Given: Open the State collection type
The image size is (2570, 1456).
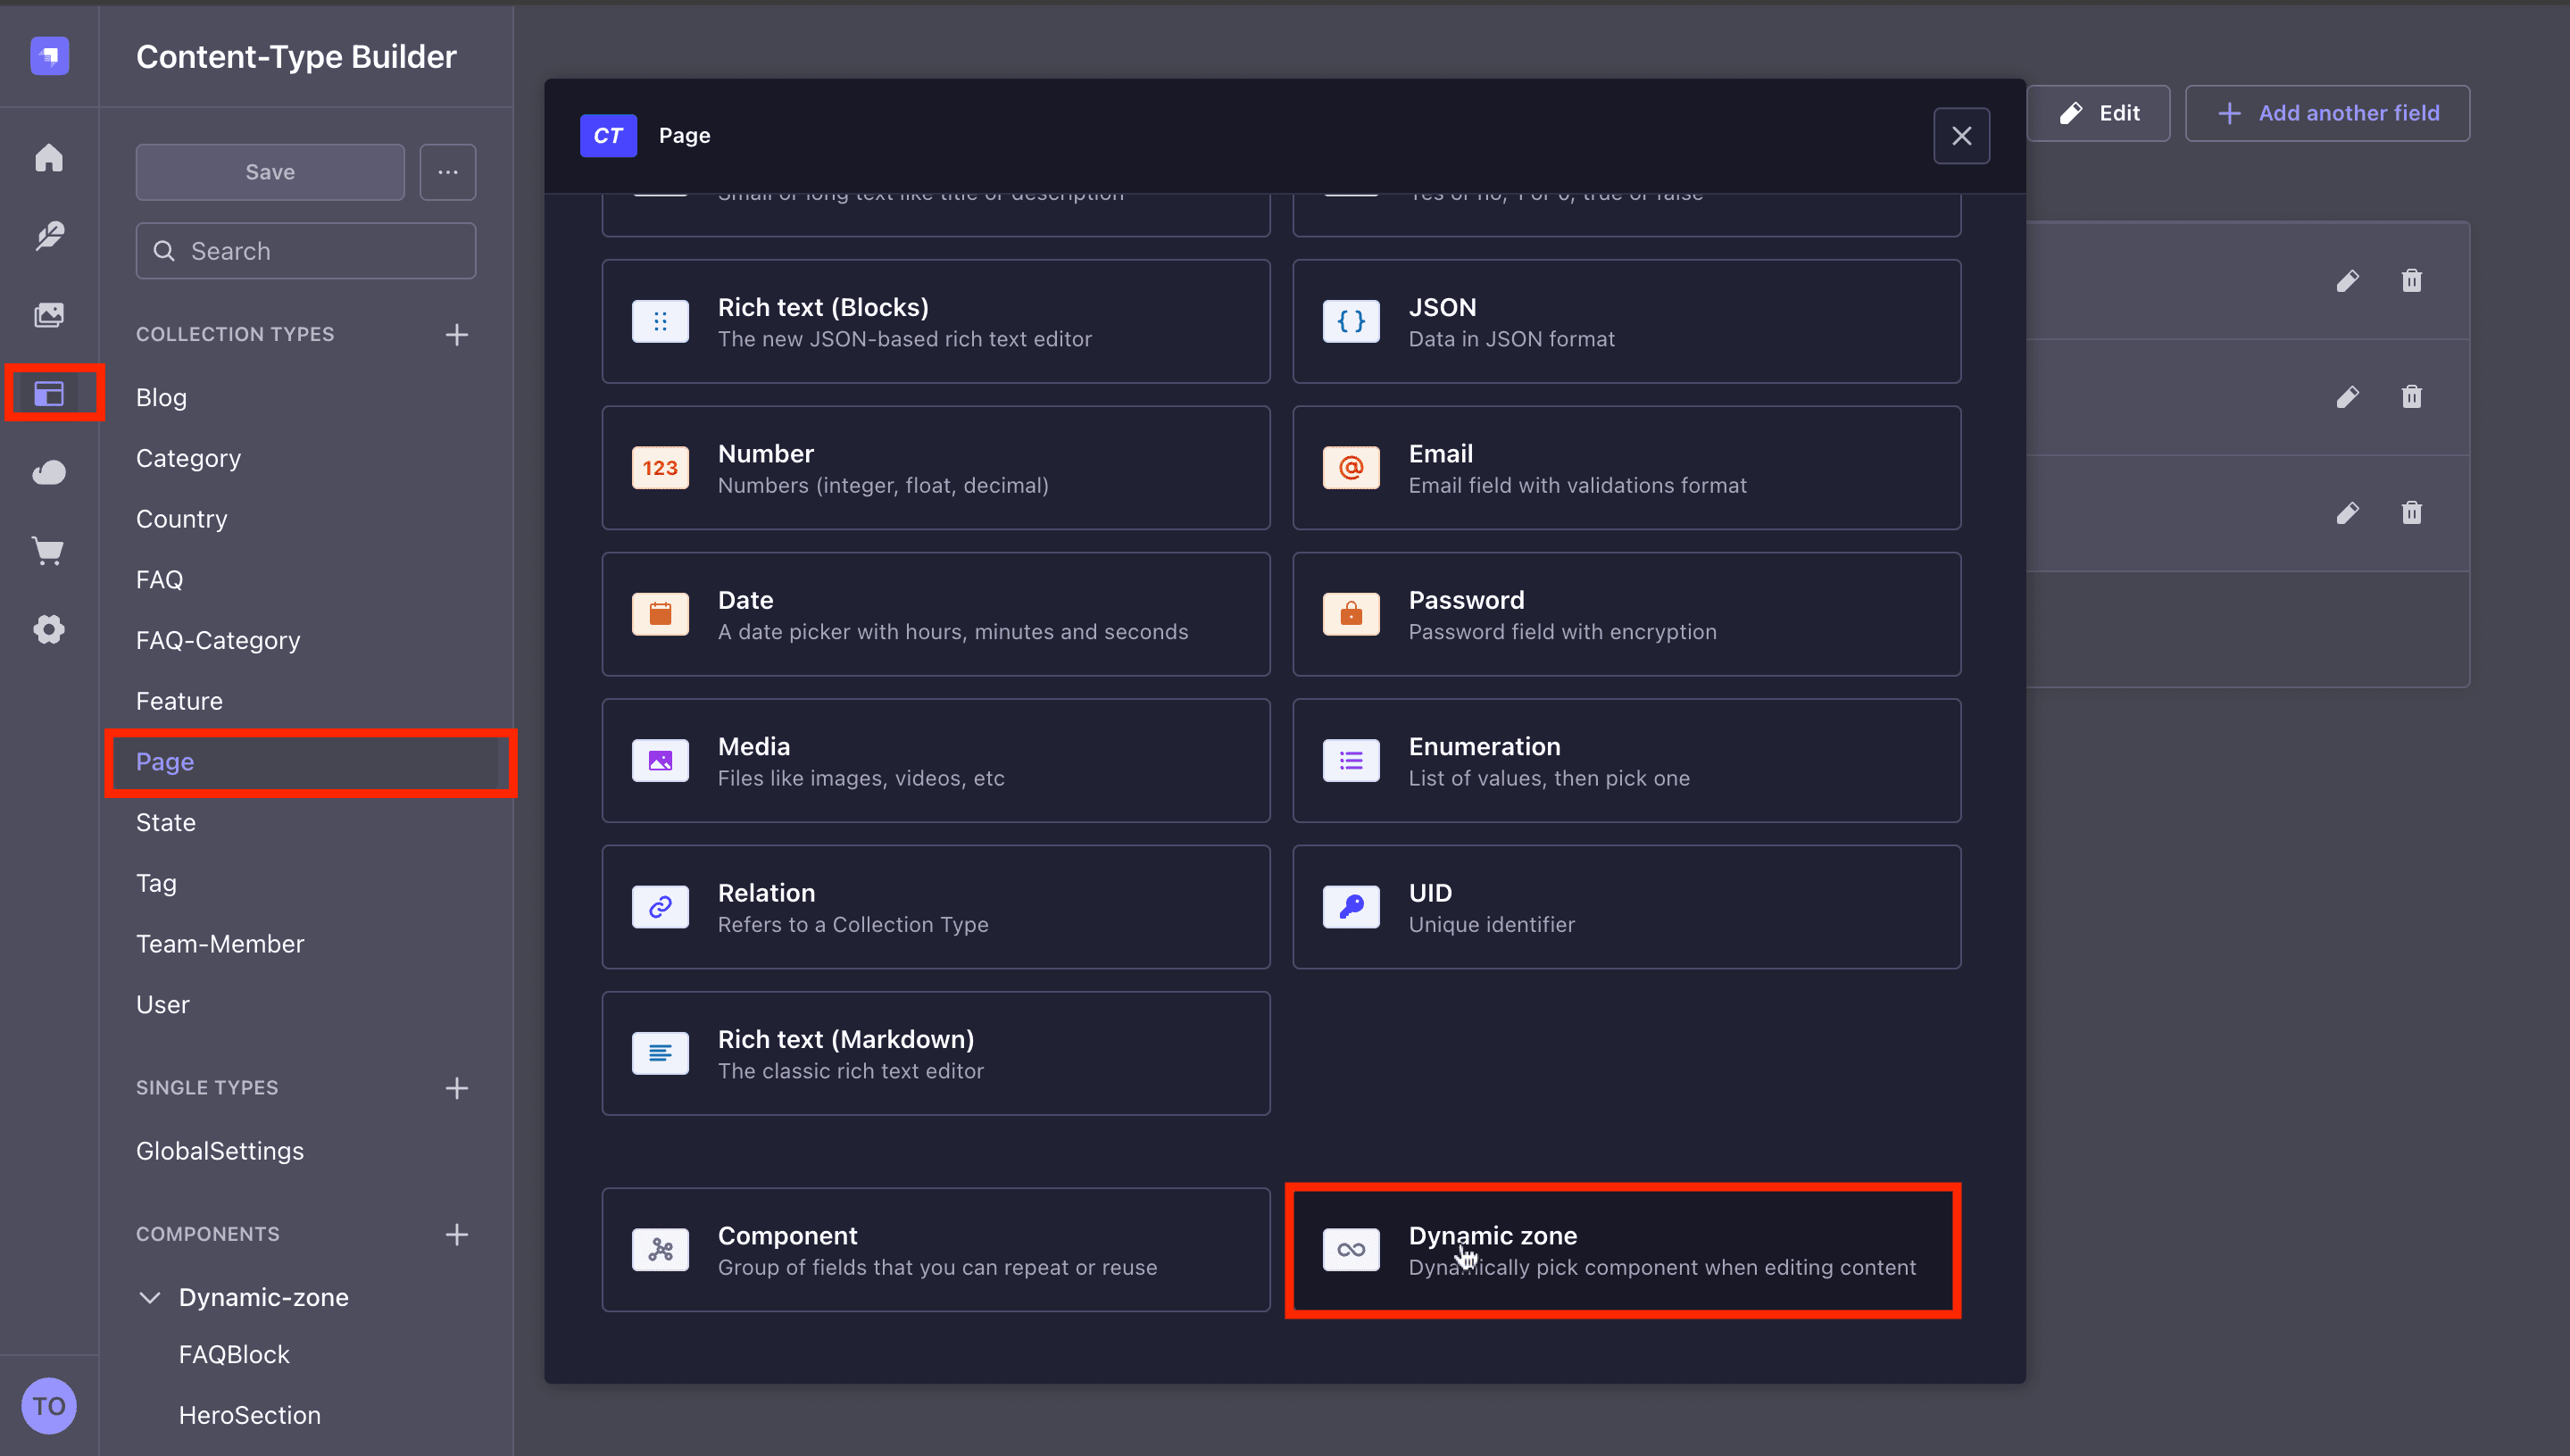Looking at the screenshot, I should coord(165,822).
